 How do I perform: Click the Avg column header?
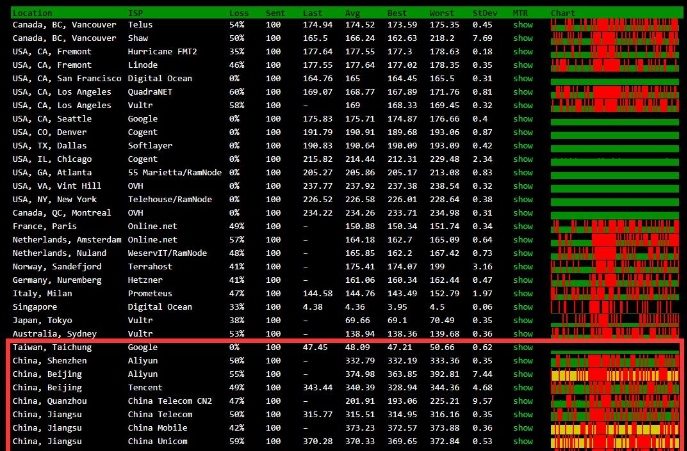click(352, 13)
